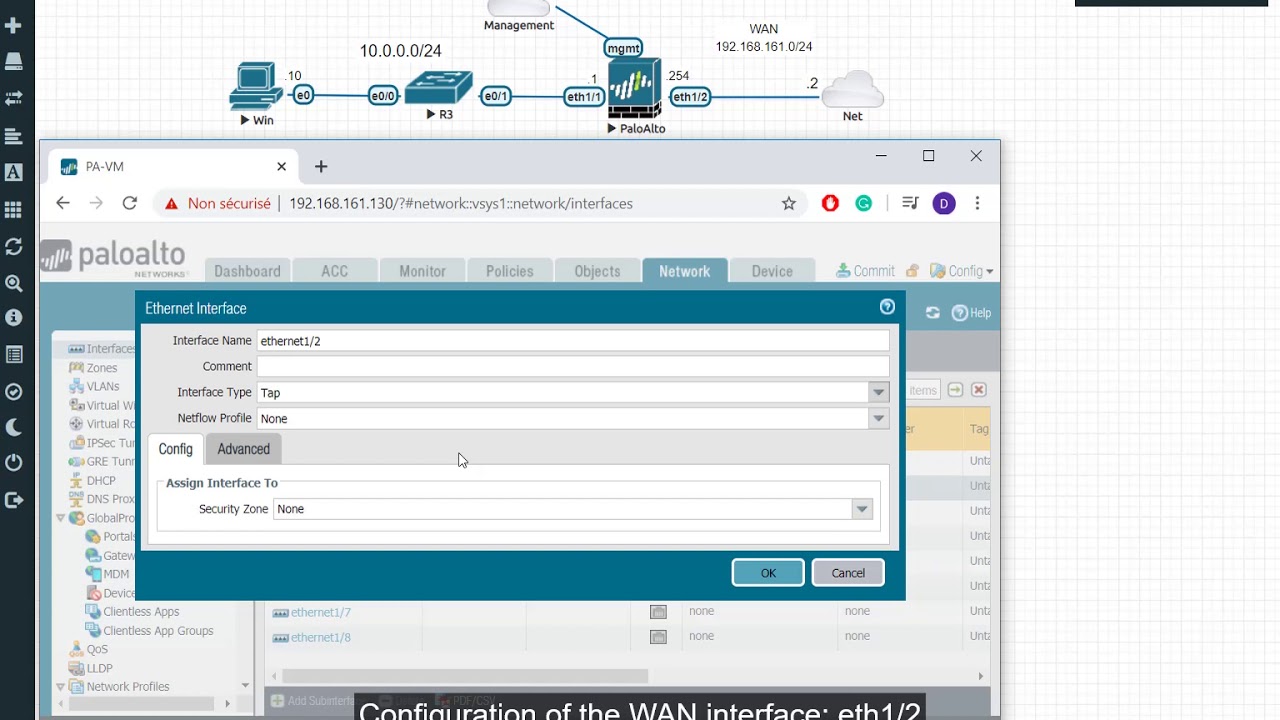Click the refresh arrows icon in sidebar
The height and width of the screenshot is (720, 1280).
pos(14,246)
